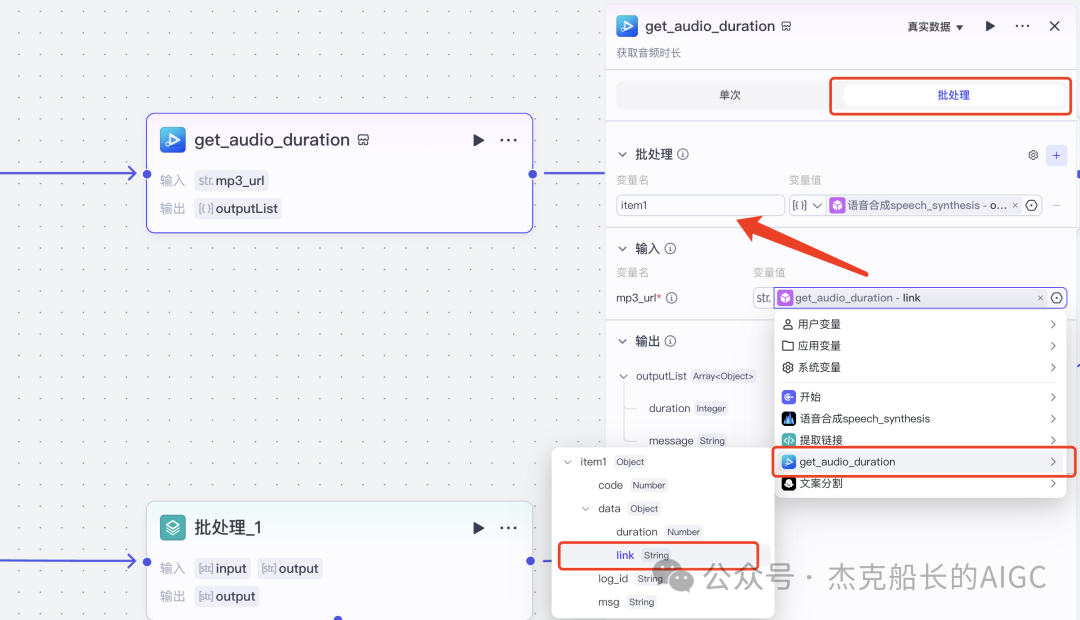Collapse data Object tree node
The image size is (1080, 620).
(x=585, y=509)
